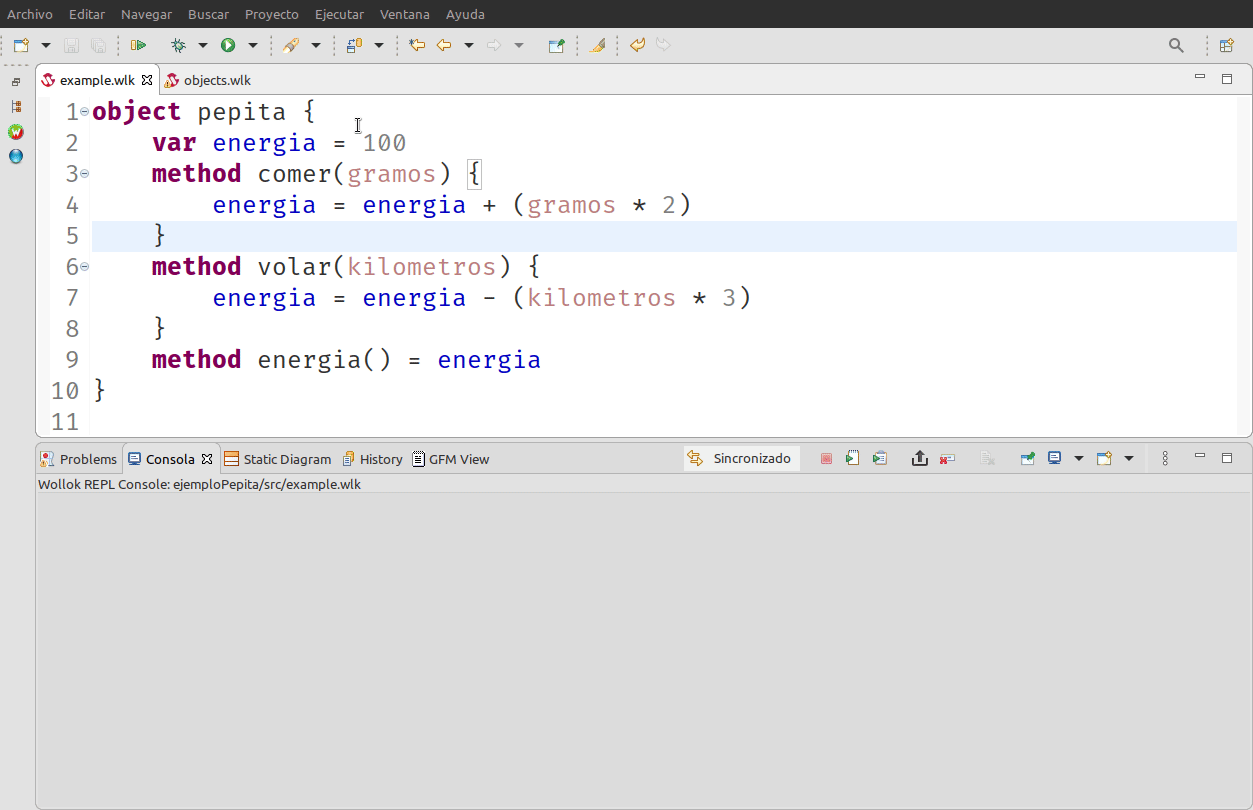Close the example.wlk editor tab

pyautogui.click(x=147, y=80)
